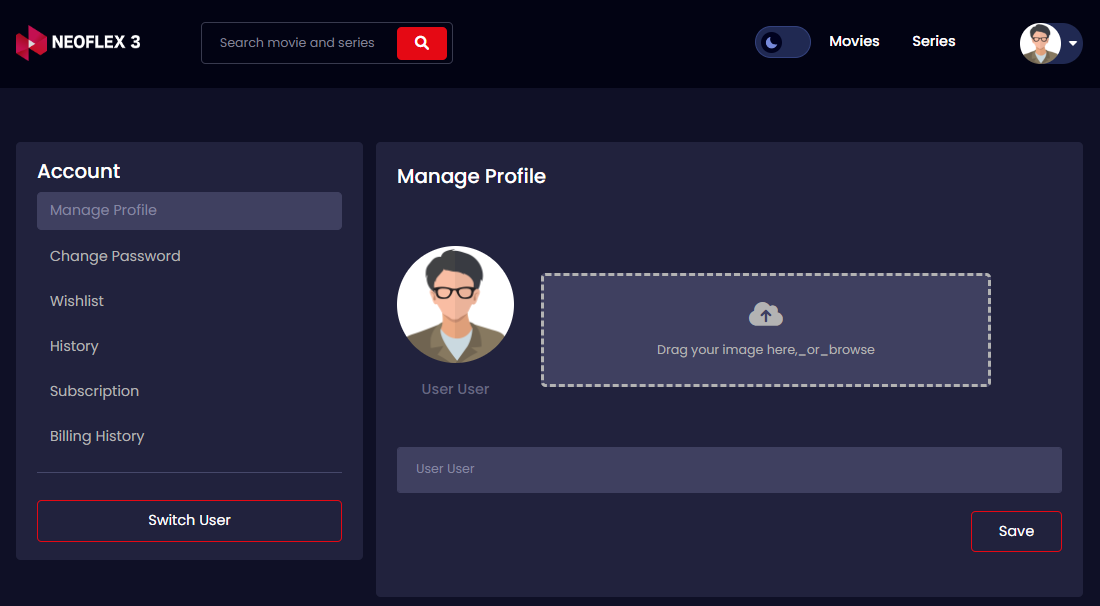Open the Series page
Image resolution: width=1100 pixels, height=606 pixels.
tap(933, 41)
